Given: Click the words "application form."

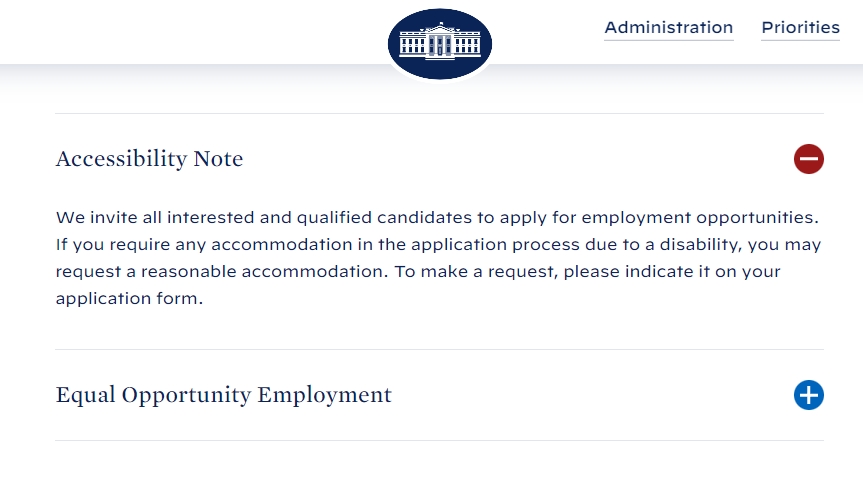Looking at the screenshot, I should point(129,299).
